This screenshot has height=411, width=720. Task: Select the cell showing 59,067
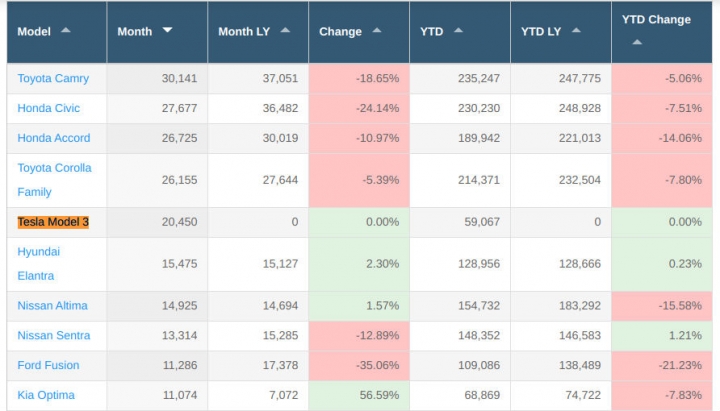[460, 222]
